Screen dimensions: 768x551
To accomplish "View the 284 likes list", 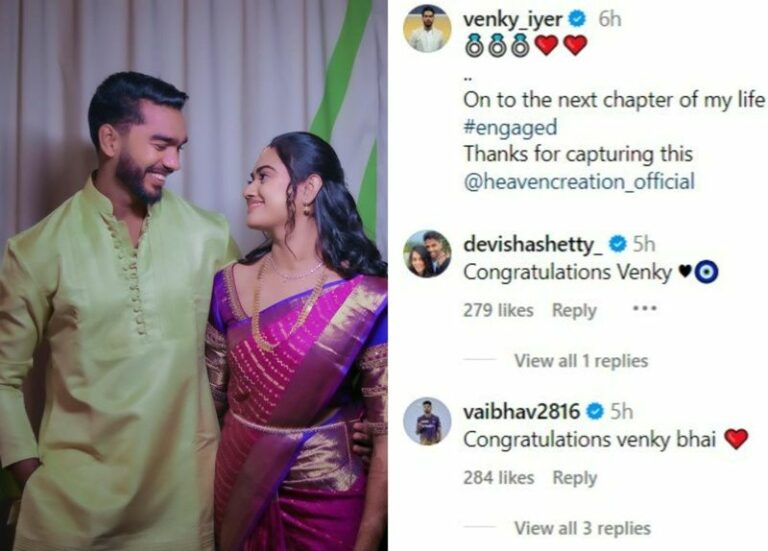I will tap(499, 478).
